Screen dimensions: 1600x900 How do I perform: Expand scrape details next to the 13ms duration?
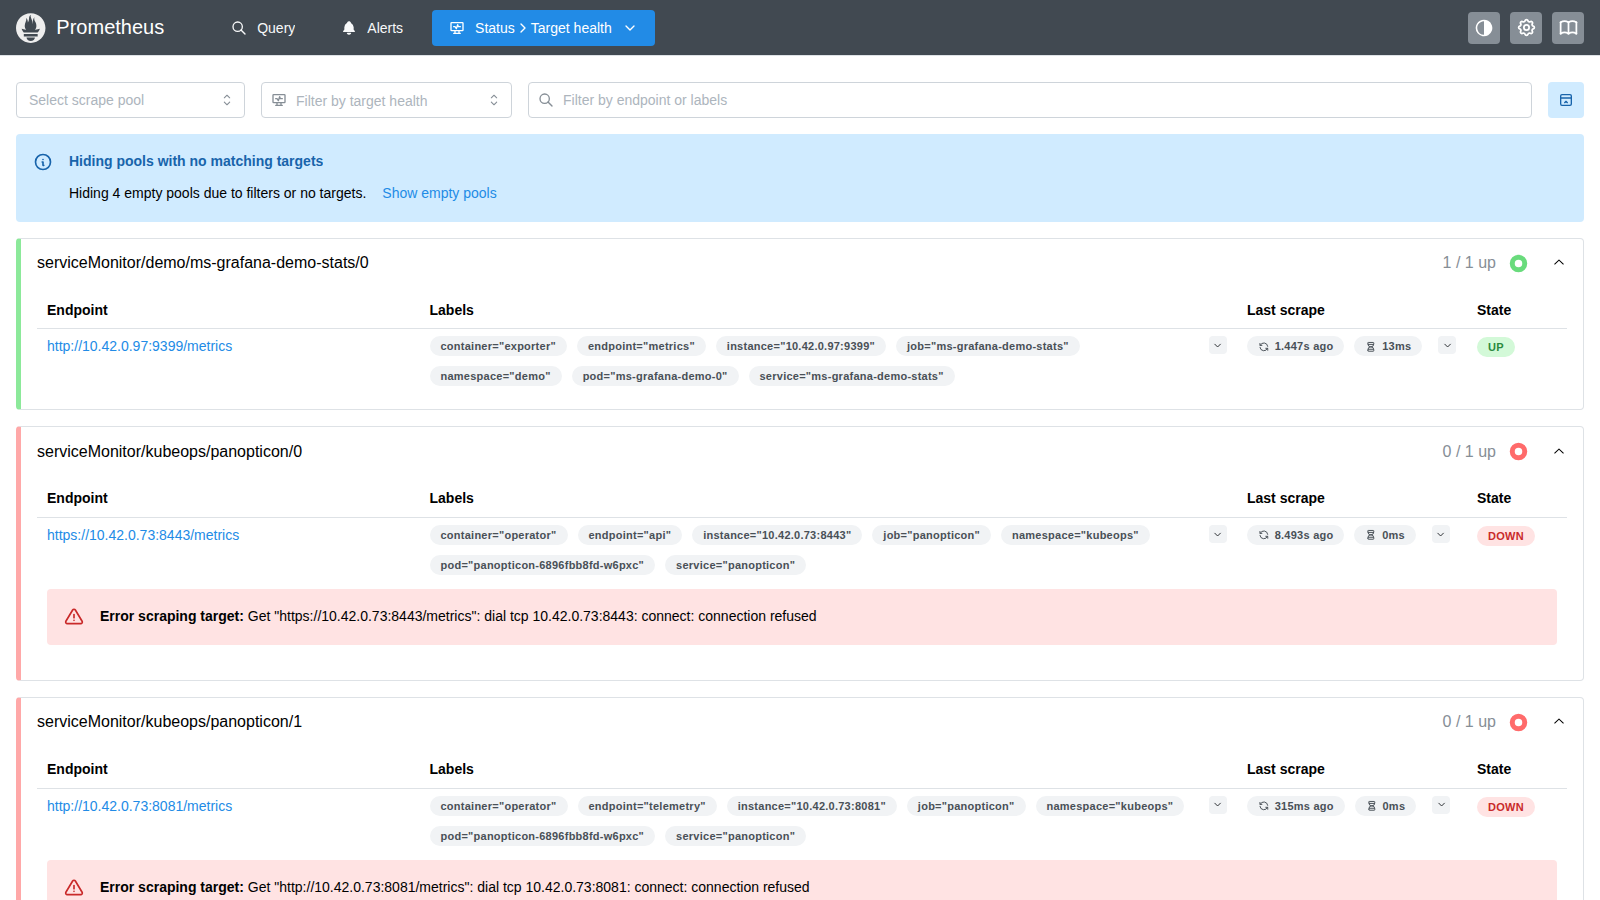[x=1447, y=346]
